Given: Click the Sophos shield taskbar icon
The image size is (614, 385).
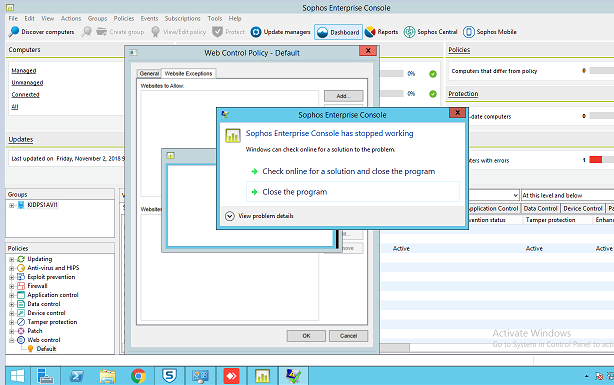Looking at the screenshot, I should tap(169, 376).
